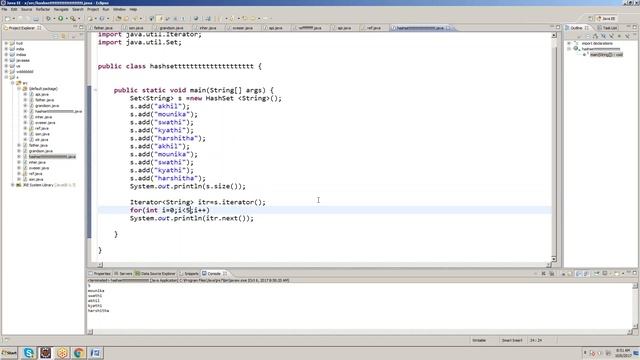Click Clear Console in the console toolbar

pos(563,273)
